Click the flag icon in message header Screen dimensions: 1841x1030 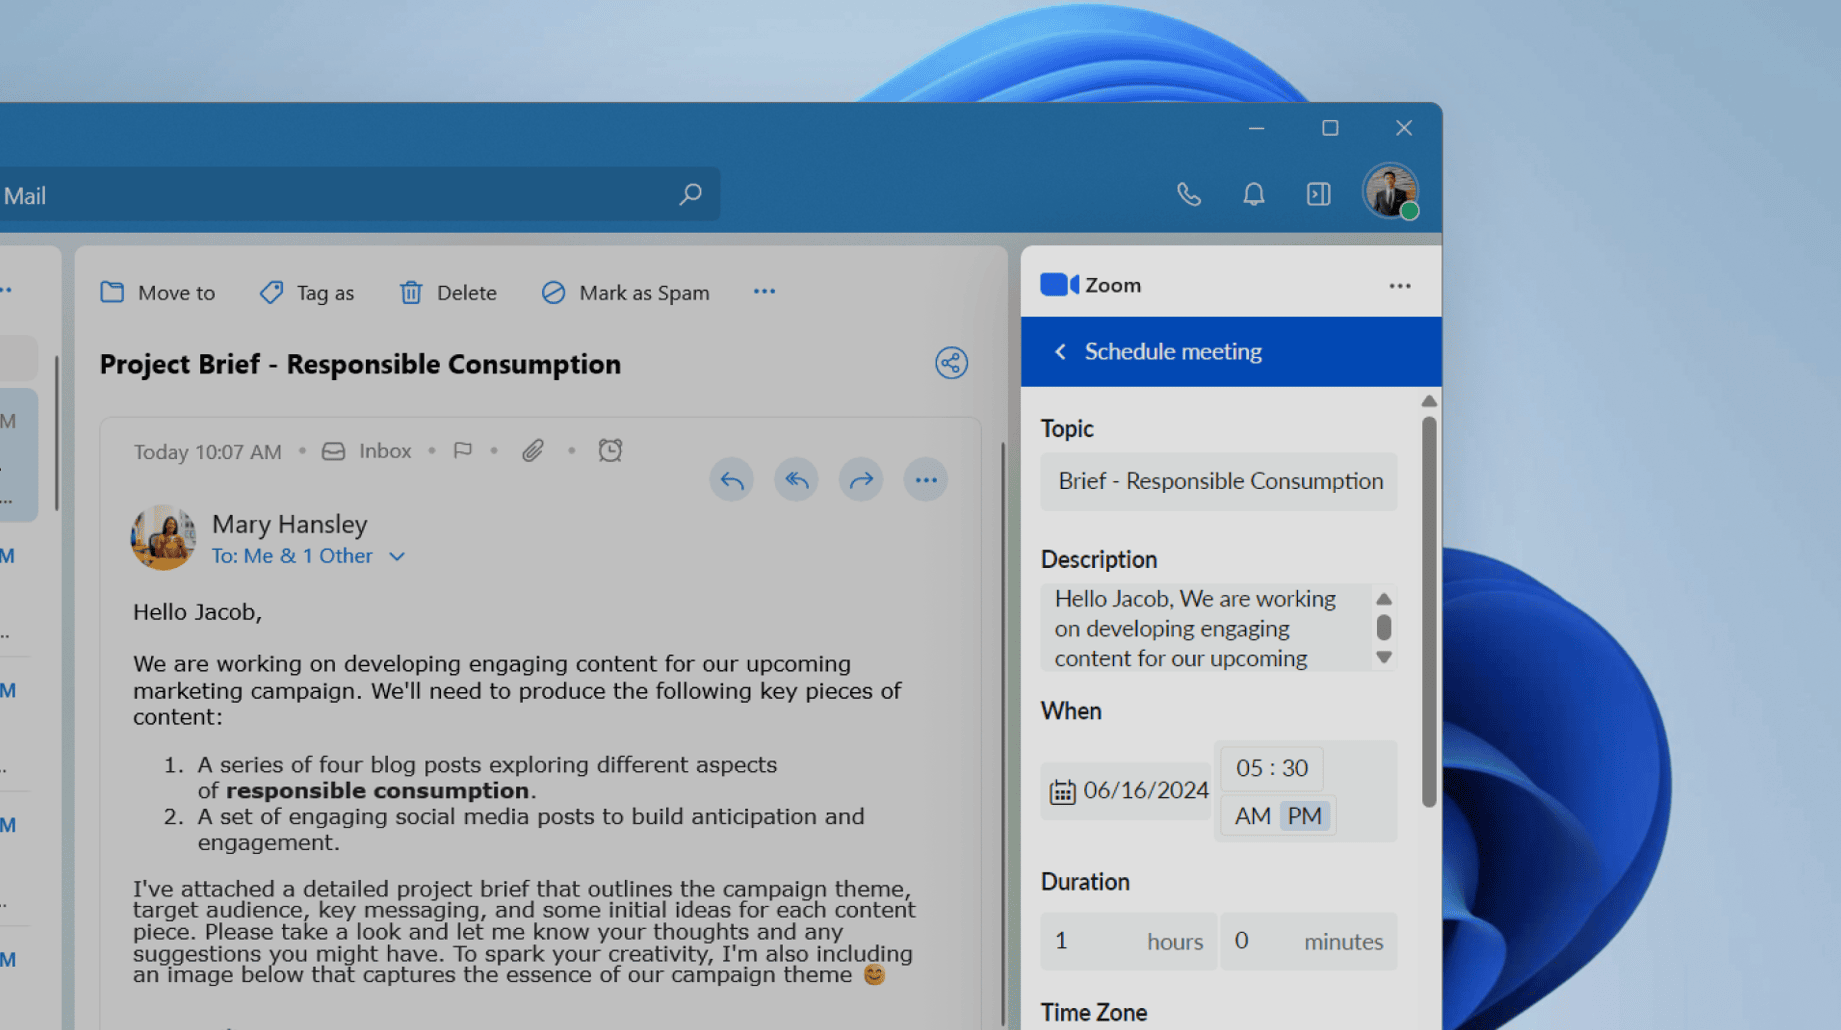point(462,451)
